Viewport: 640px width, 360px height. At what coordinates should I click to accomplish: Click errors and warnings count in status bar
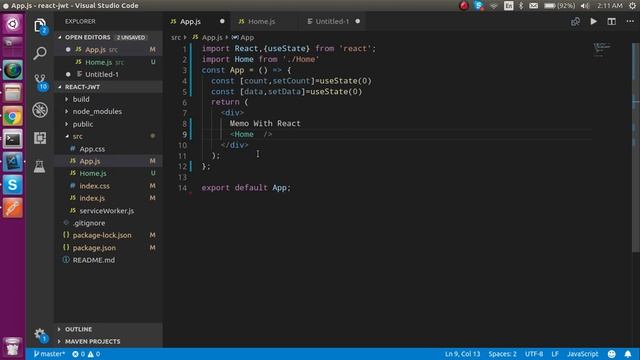coord(86,354)
